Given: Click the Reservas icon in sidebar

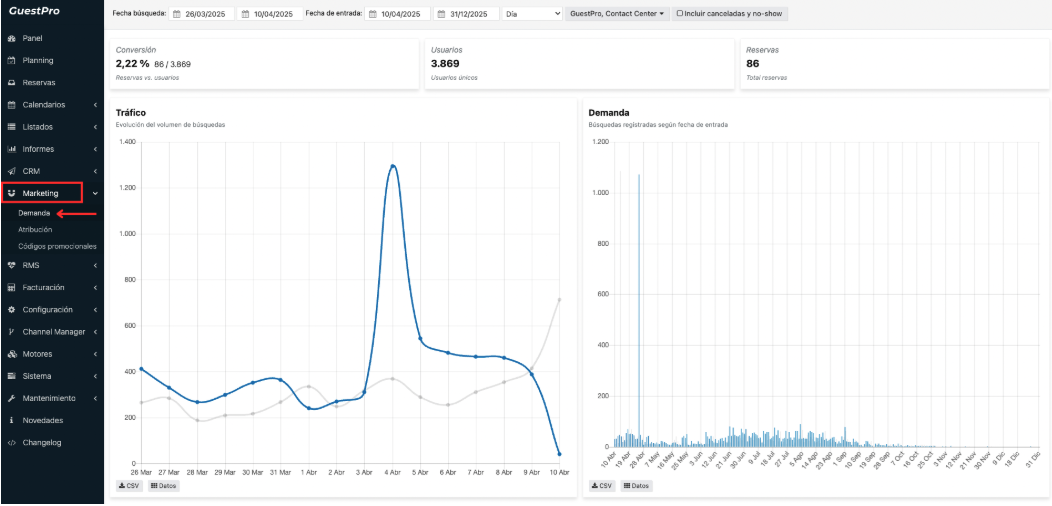Looking at the screenshot, I should click(x=11, y=83).
